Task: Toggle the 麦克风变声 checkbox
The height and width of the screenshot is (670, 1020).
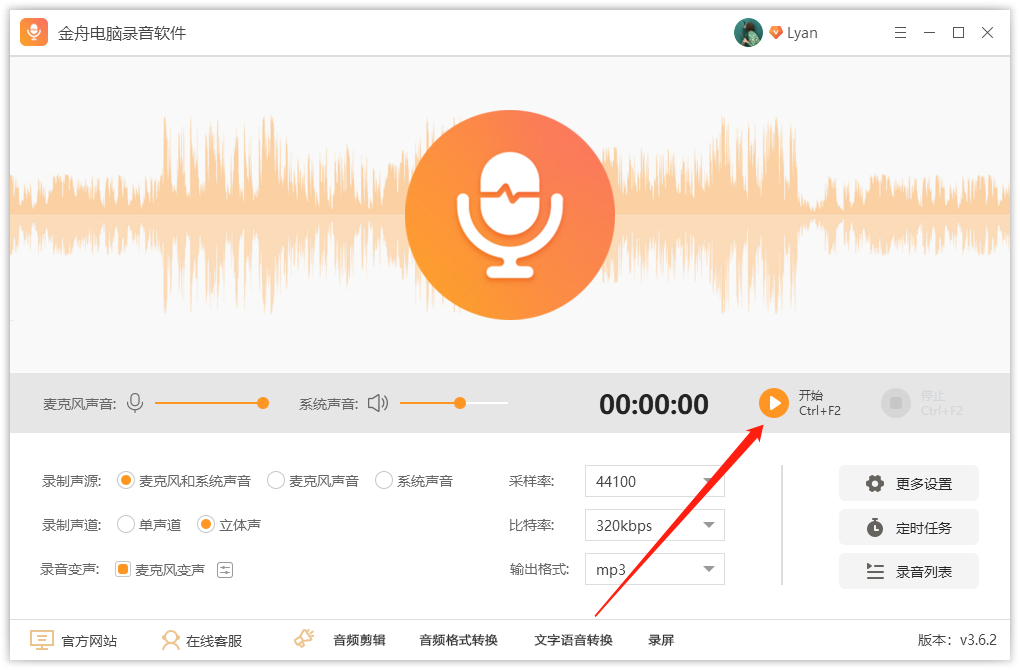Action: click(x=122, y=570)
